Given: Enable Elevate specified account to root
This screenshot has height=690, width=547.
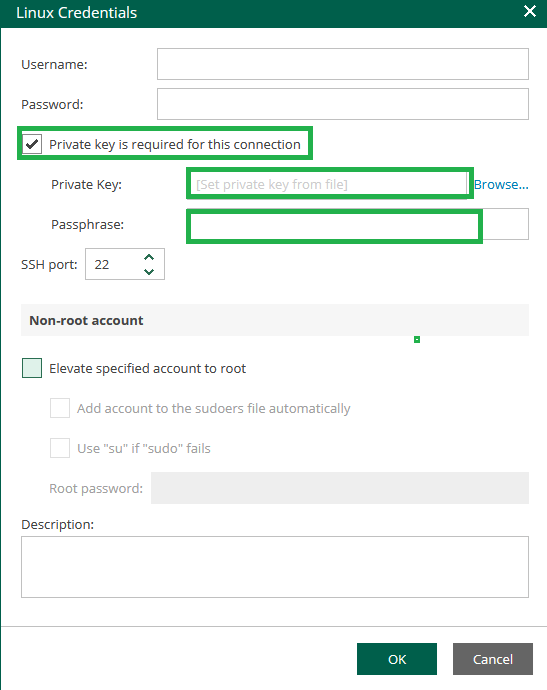Looking at the screenshot, I should tap(32, 368).
